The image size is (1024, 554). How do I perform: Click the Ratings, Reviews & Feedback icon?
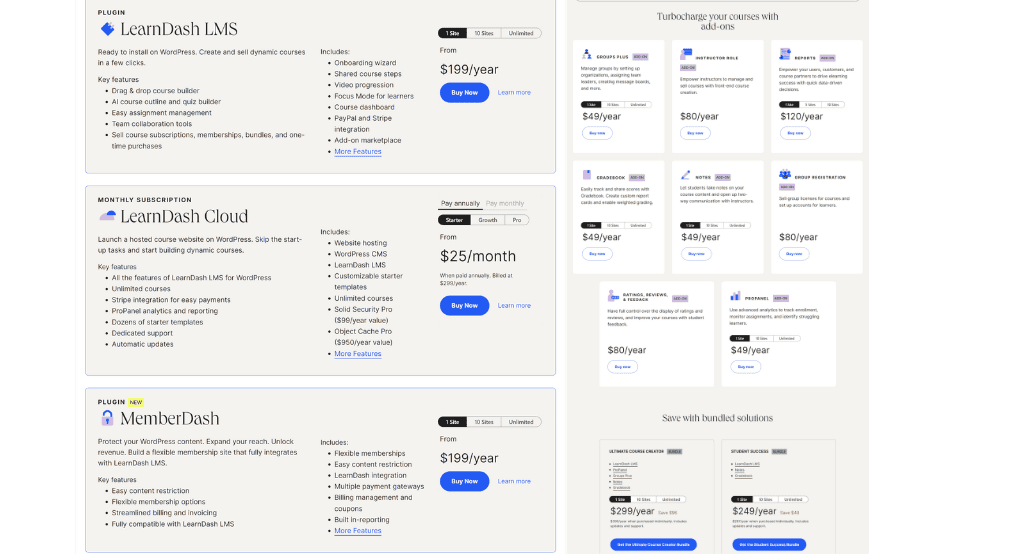coord(613,295)
